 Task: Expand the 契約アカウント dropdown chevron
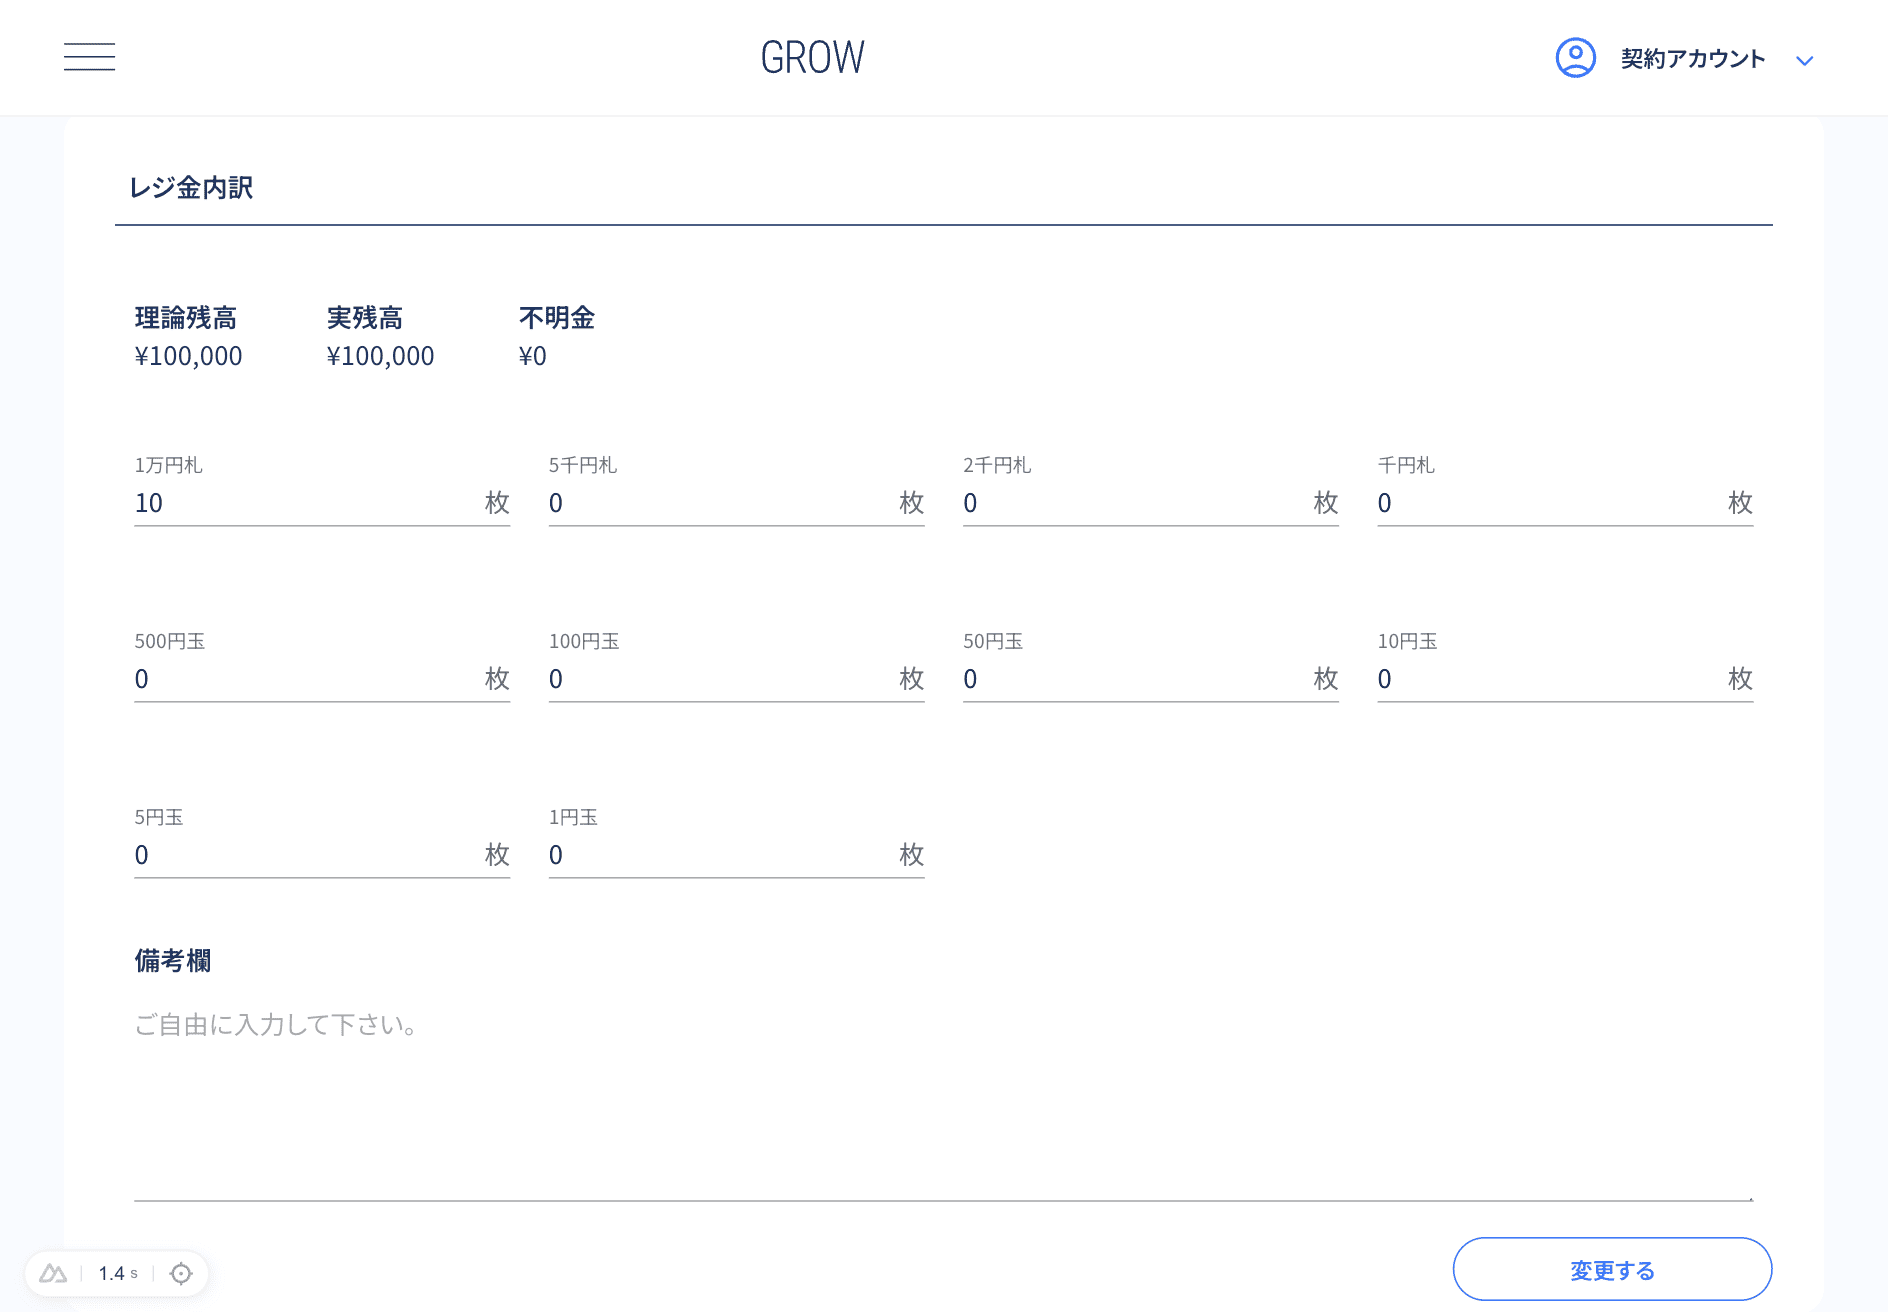point(1804,61)
